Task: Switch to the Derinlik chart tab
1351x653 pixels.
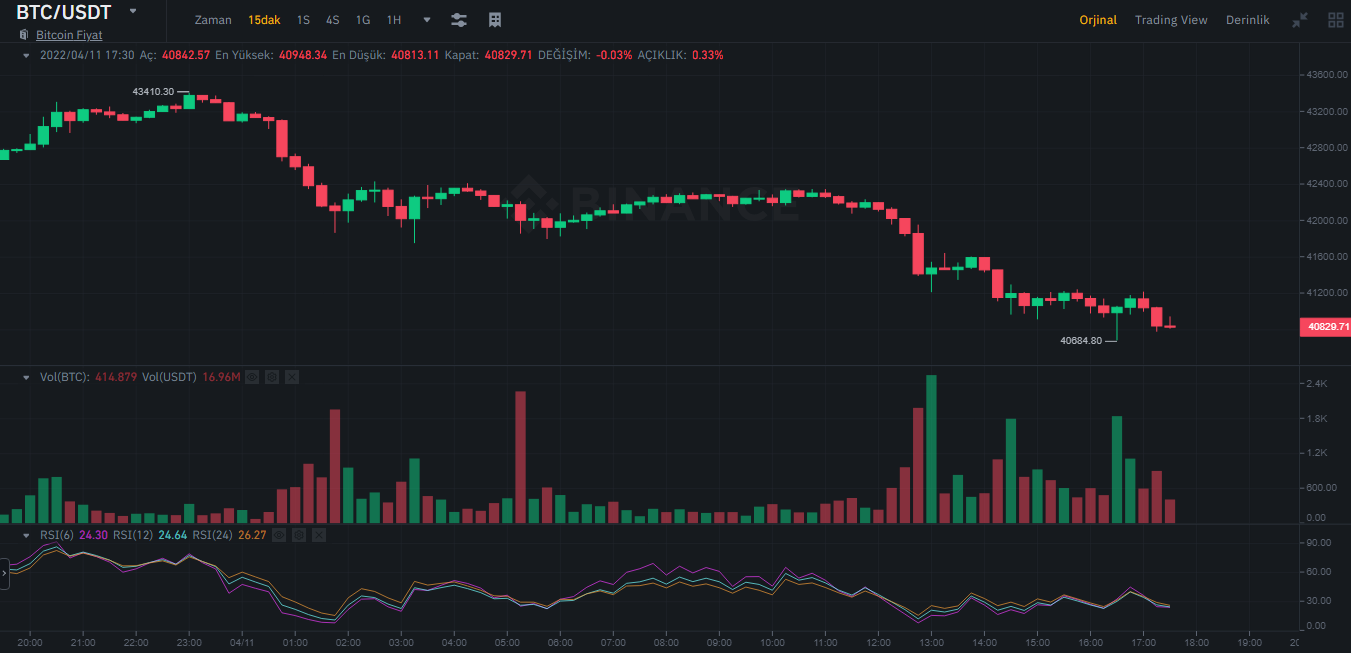Action: [1247, 20]
